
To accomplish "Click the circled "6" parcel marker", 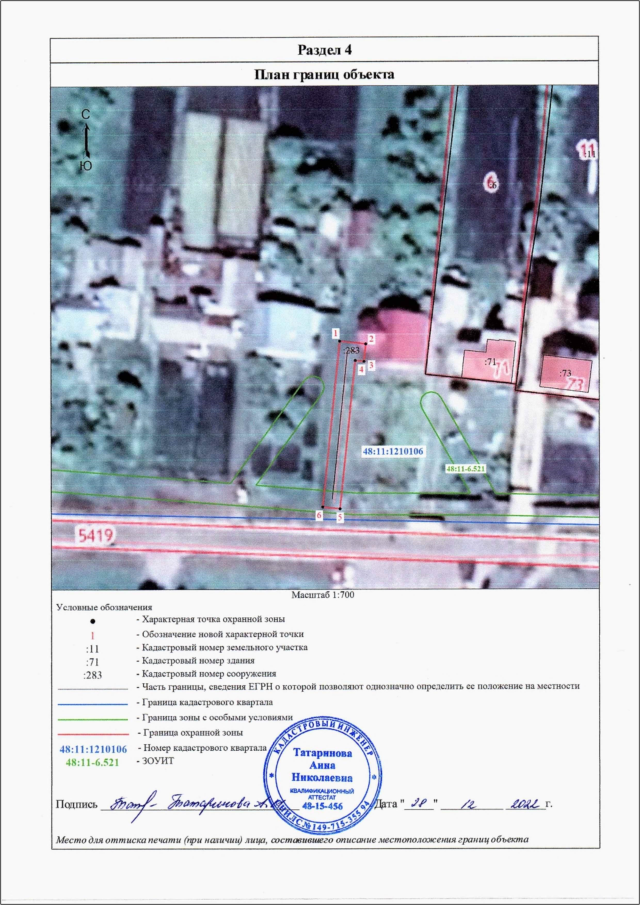I will 491,184.
